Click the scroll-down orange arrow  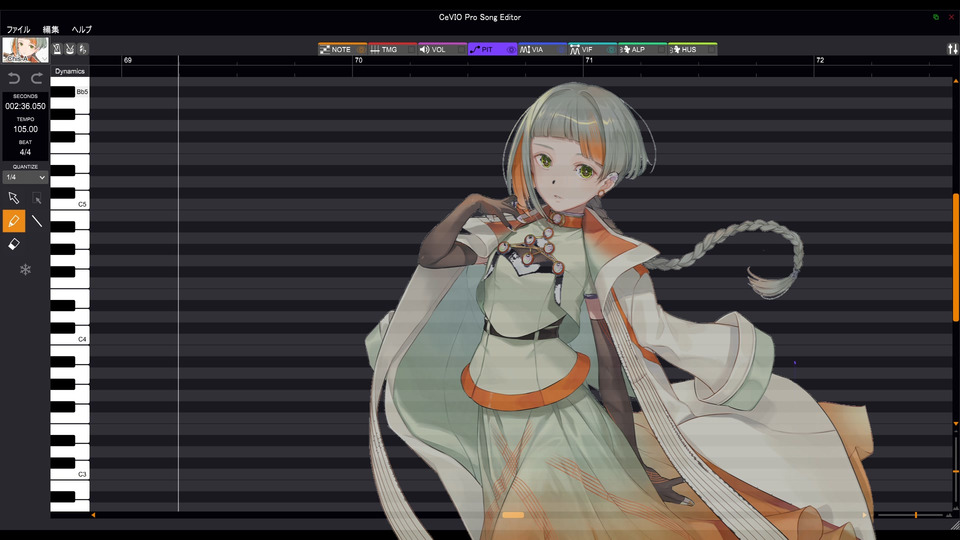[955, 424]
